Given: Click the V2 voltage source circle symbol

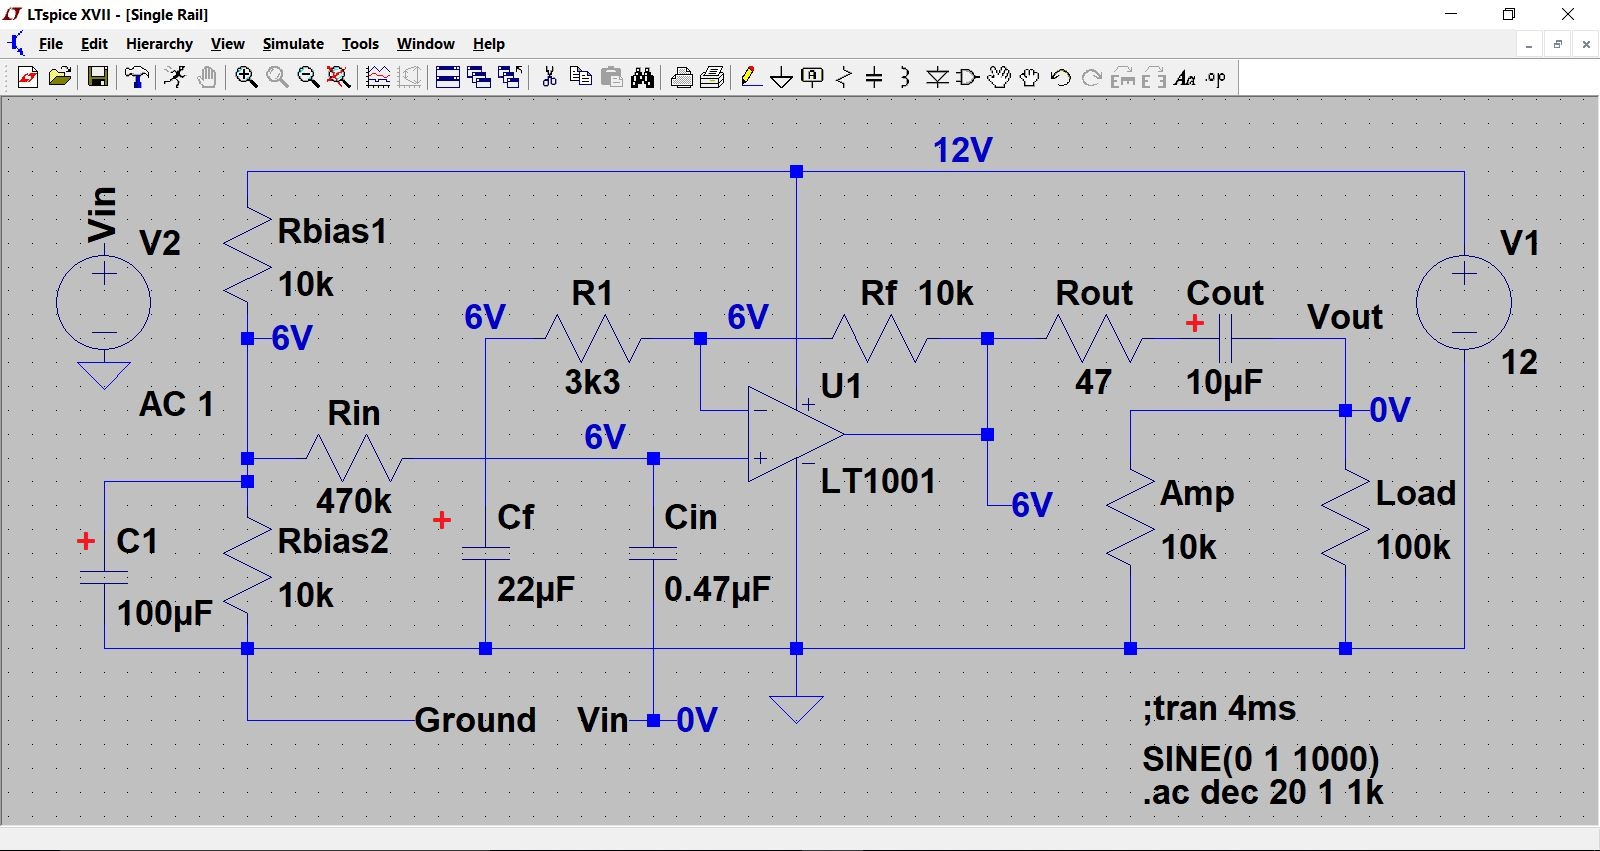Looking at the screenshot, I should point(103,302).
